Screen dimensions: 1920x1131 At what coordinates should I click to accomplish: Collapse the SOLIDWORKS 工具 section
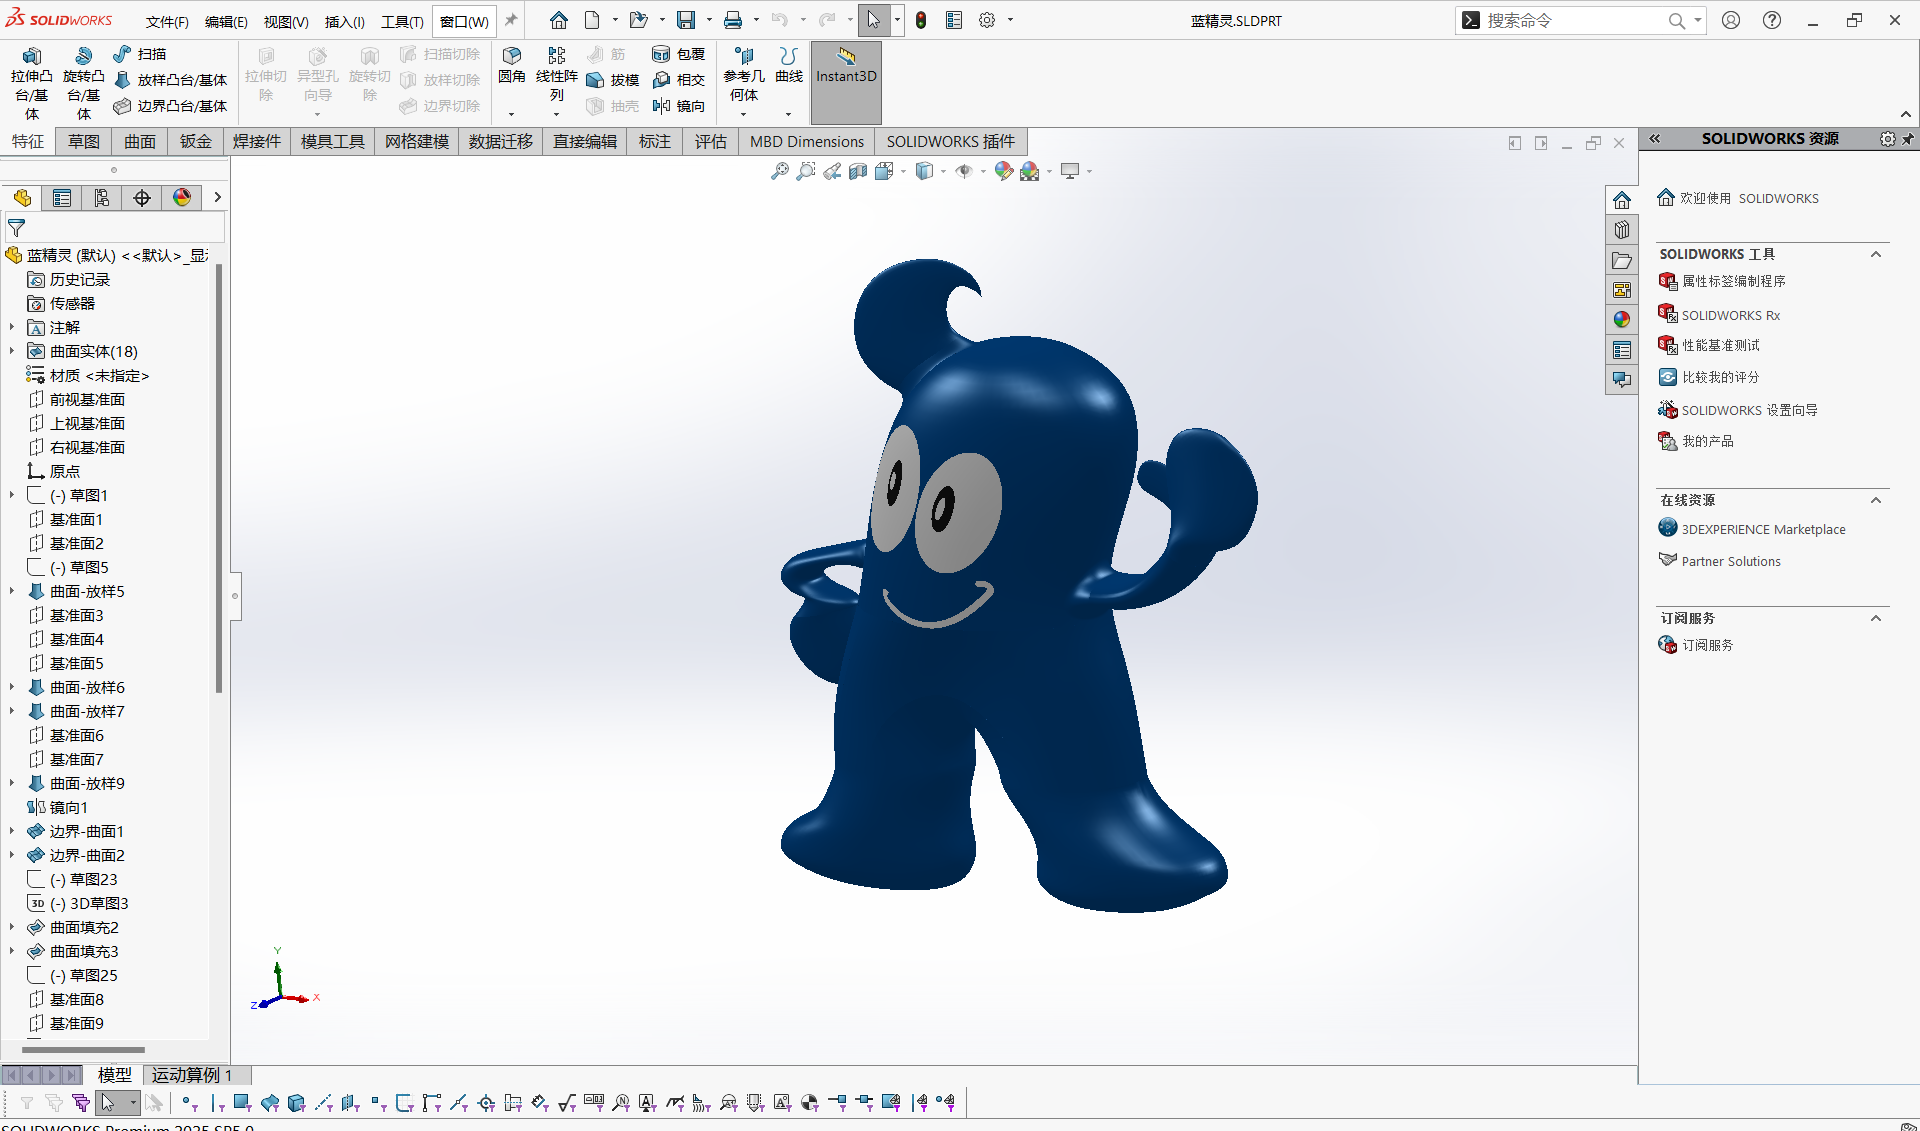pos(1876,254)
